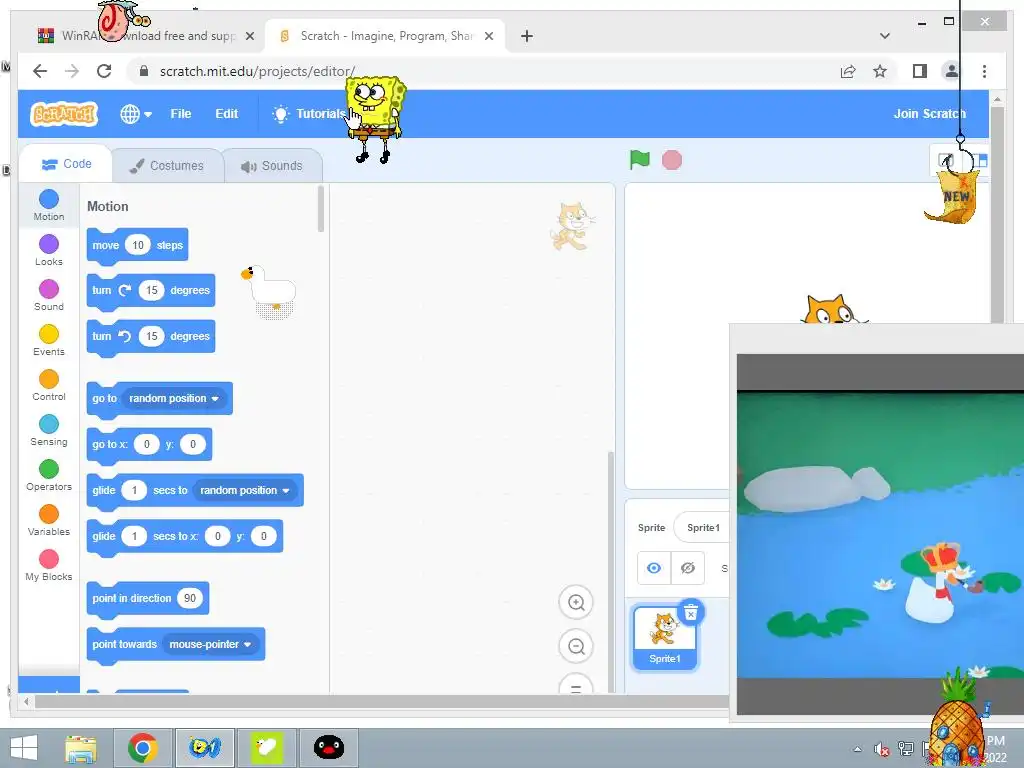Click the 10 steps value in move block
Screen dimensions: 1024x768
[x=138, y=246]
